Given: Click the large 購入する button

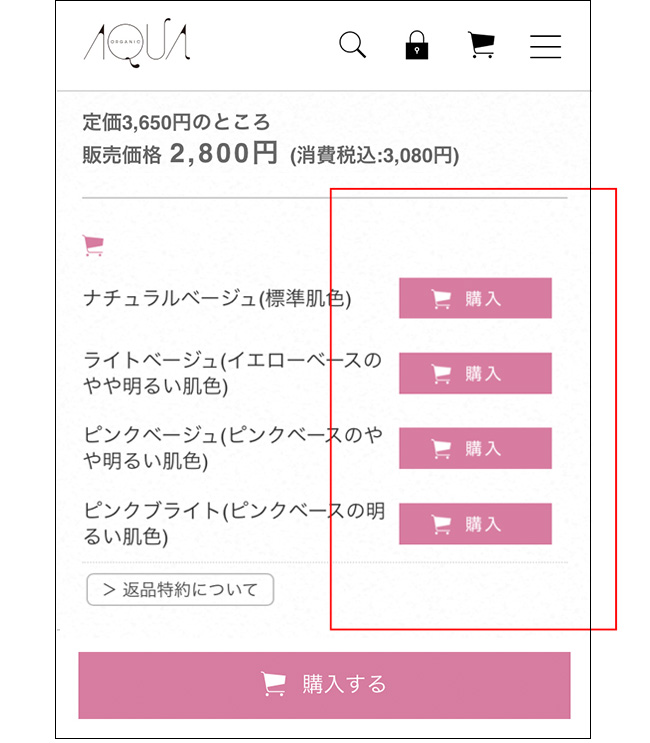Looking at the screenshot, I should pyautogui.click(x=325, y=685).
